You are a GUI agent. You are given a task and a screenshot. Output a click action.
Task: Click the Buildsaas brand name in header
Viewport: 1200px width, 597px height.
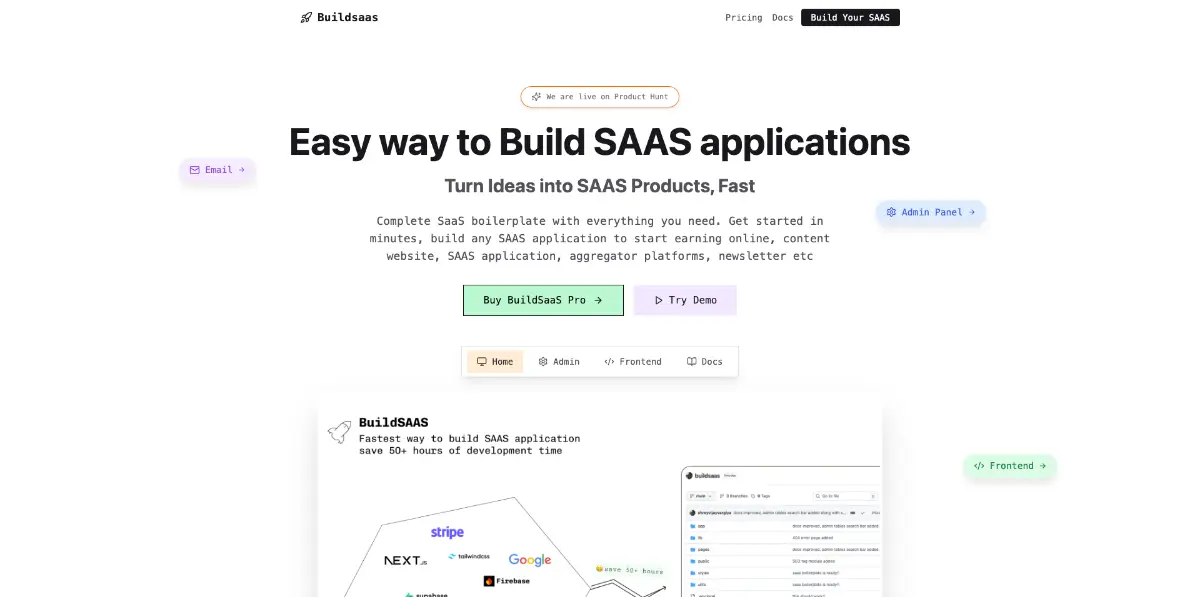348,17
